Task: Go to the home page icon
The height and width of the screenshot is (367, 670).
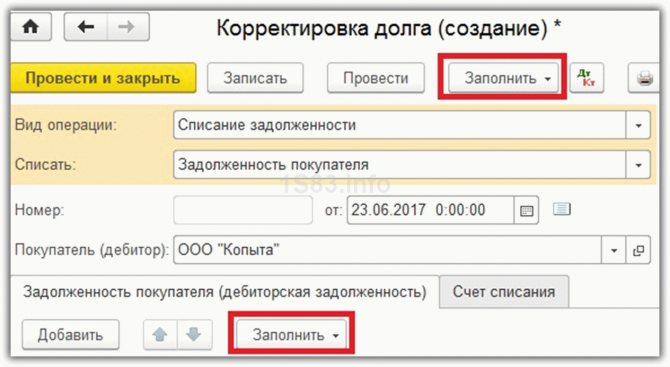Action: point(30,27)
